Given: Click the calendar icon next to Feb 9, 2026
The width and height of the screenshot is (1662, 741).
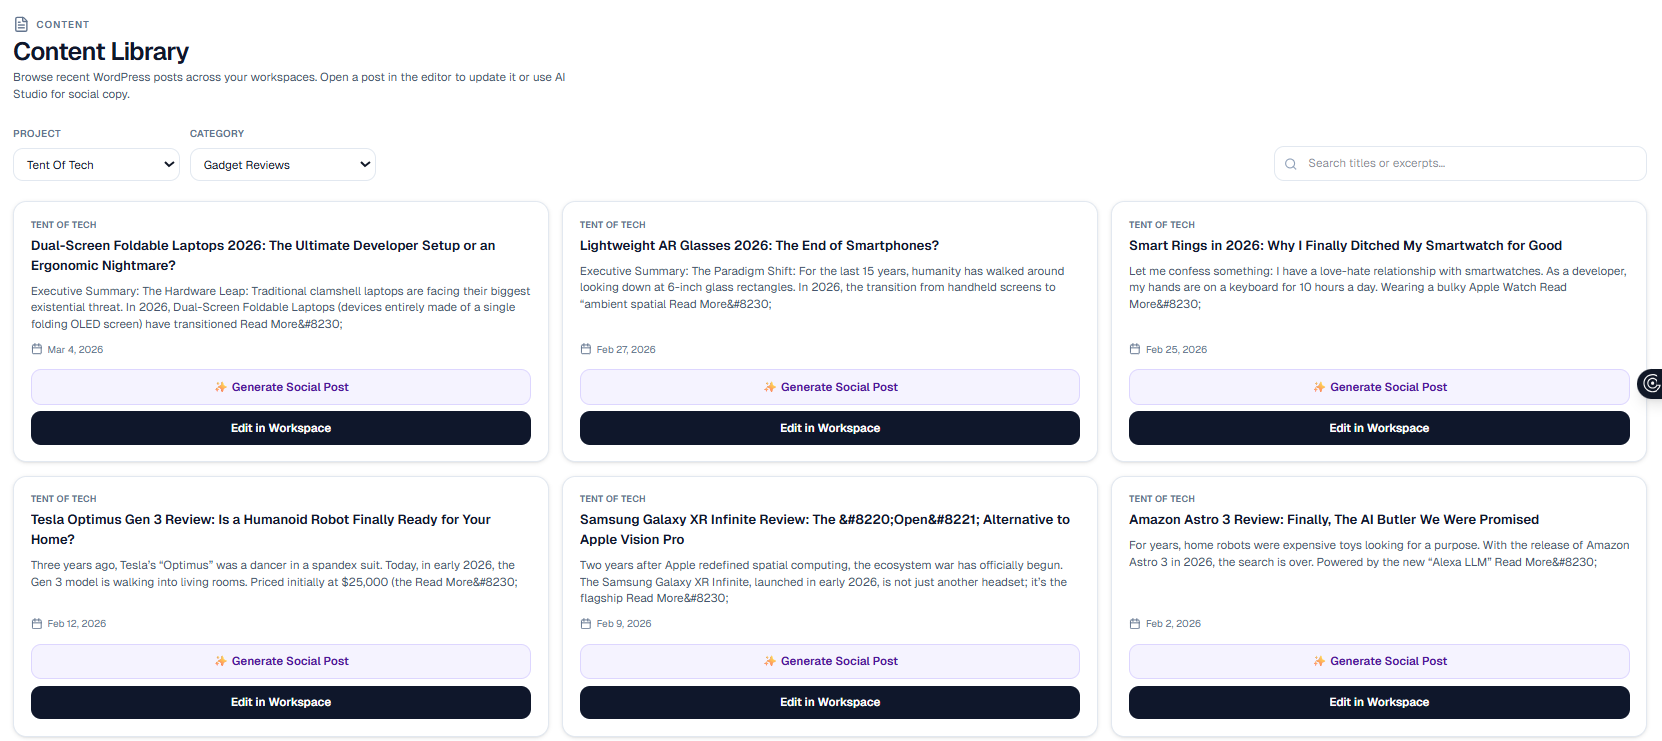Looking at the screenshot, I should [586, 623].
